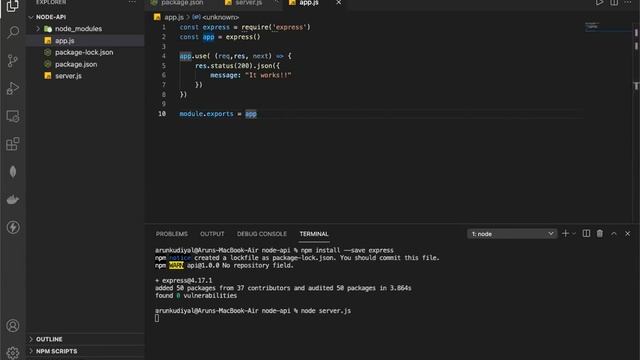Open the terminal selector dropdown '1: node'

512,233
